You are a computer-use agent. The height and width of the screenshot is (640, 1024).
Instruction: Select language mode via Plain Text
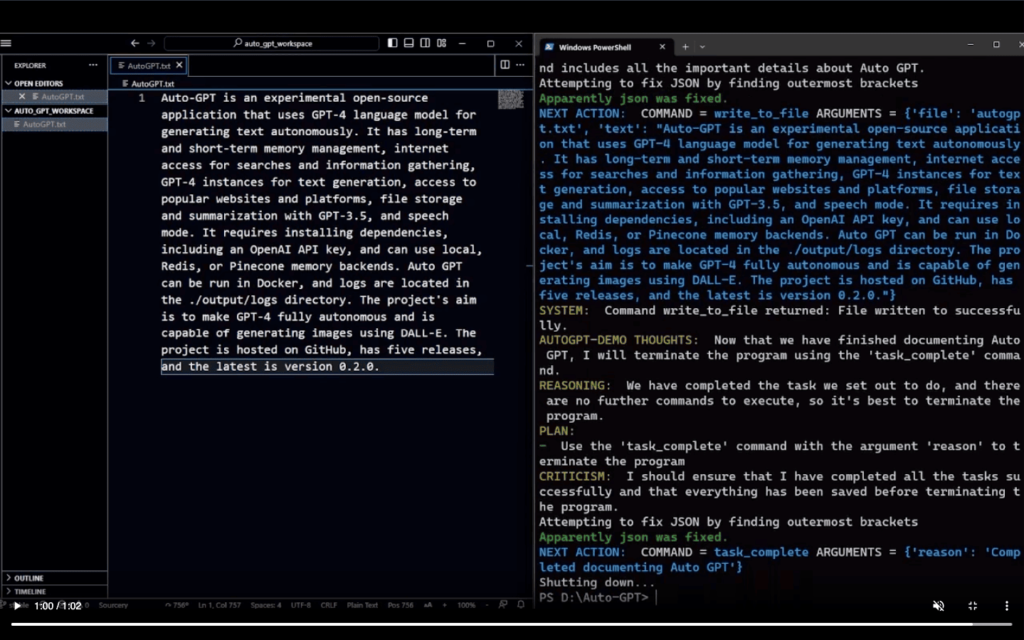[x=362, y=605]
